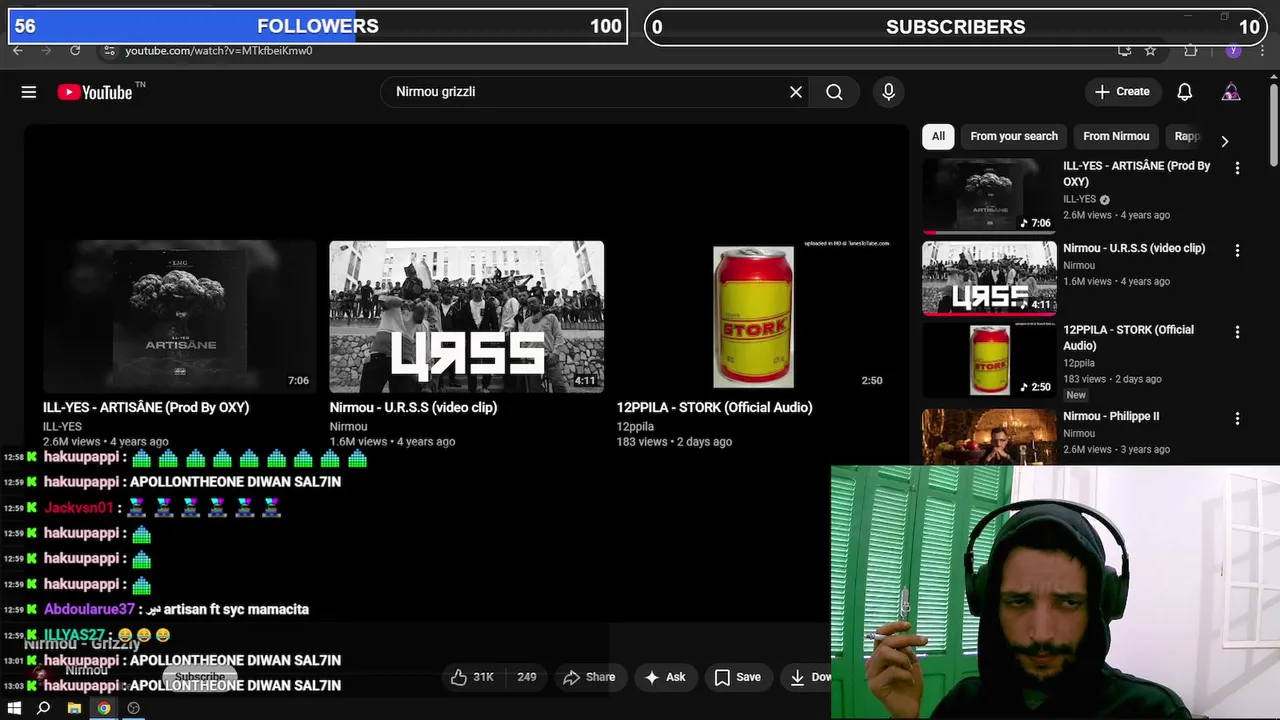
Task: Visit 12ppila channel name in the sidebar
Action: coord(1079,363)
